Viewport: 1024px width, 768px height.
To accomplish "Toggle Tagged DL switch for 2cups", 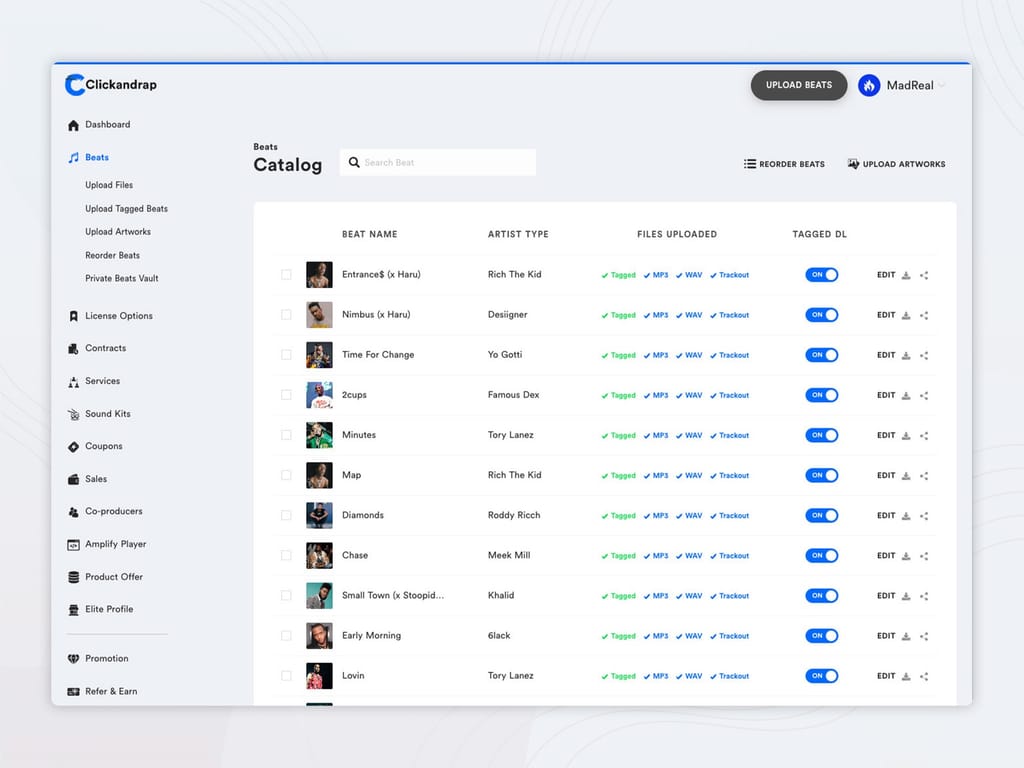I will click(x=822, y=395).
